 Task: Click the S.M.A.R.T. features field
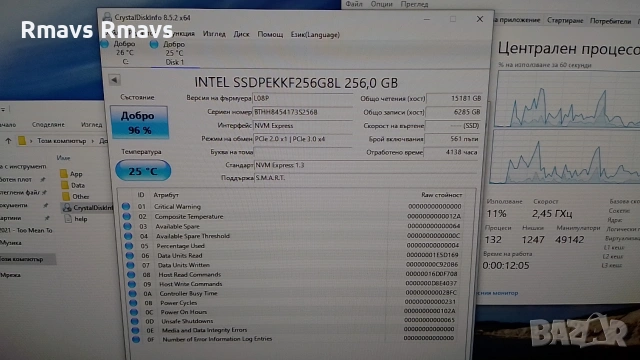366,178
